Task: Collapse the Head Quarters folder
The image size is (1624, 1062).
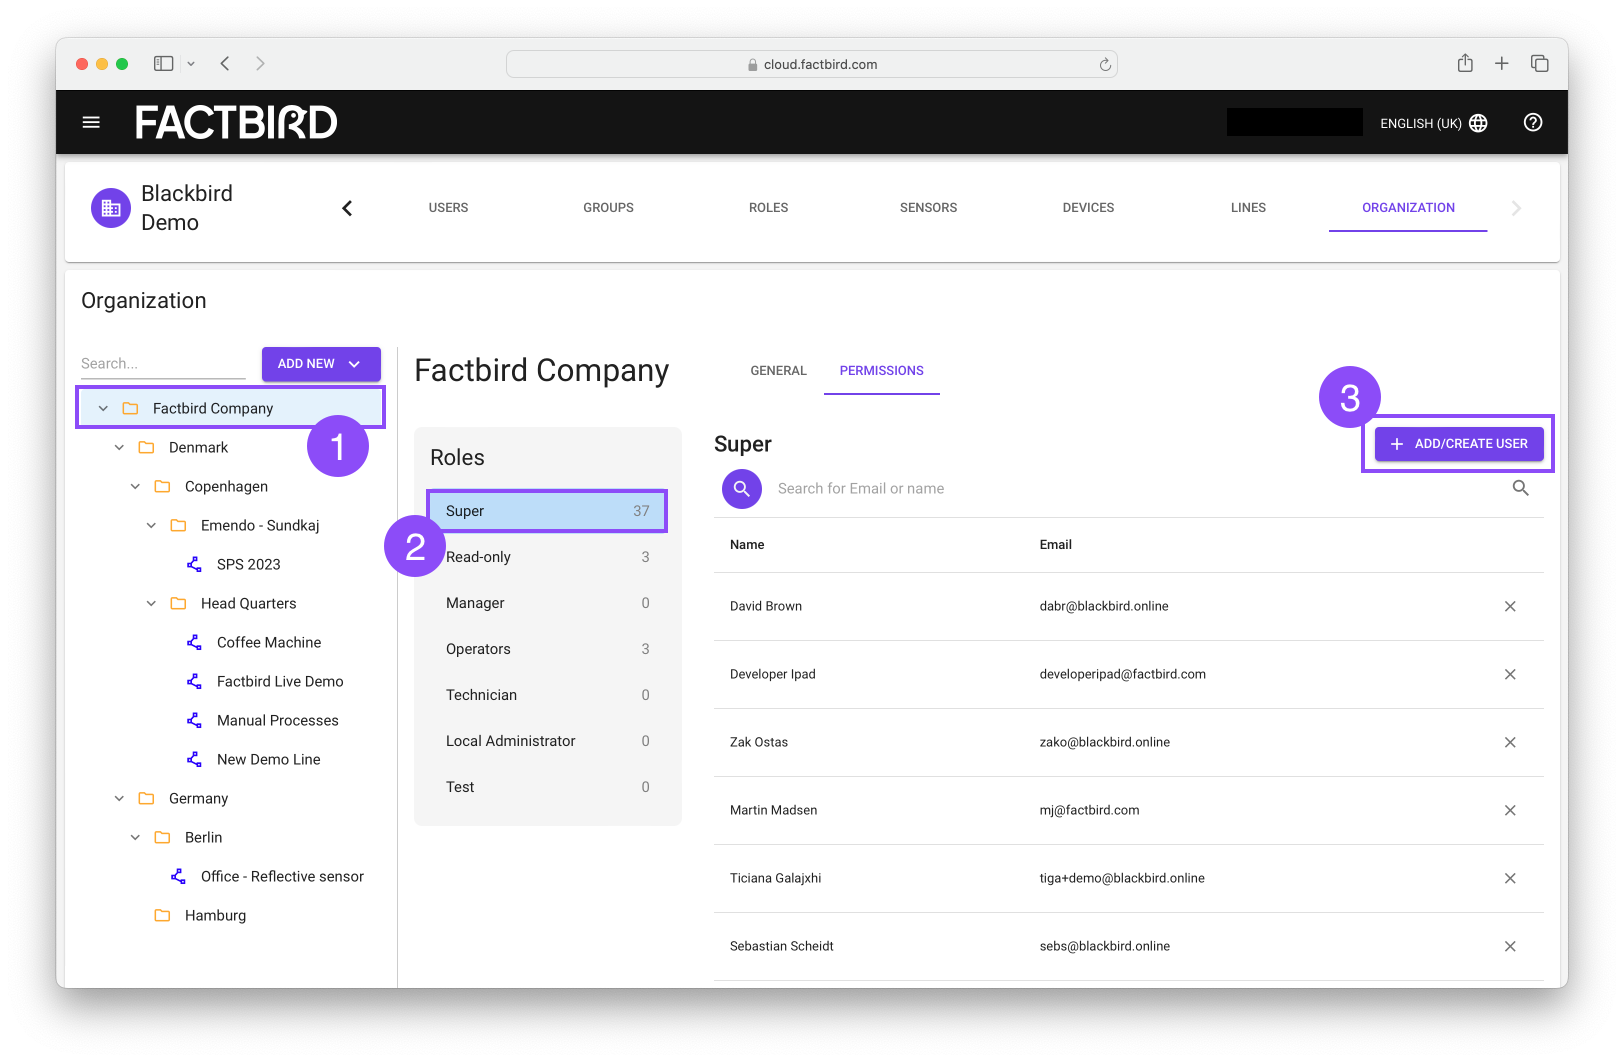Action: (x=151, y=603)
